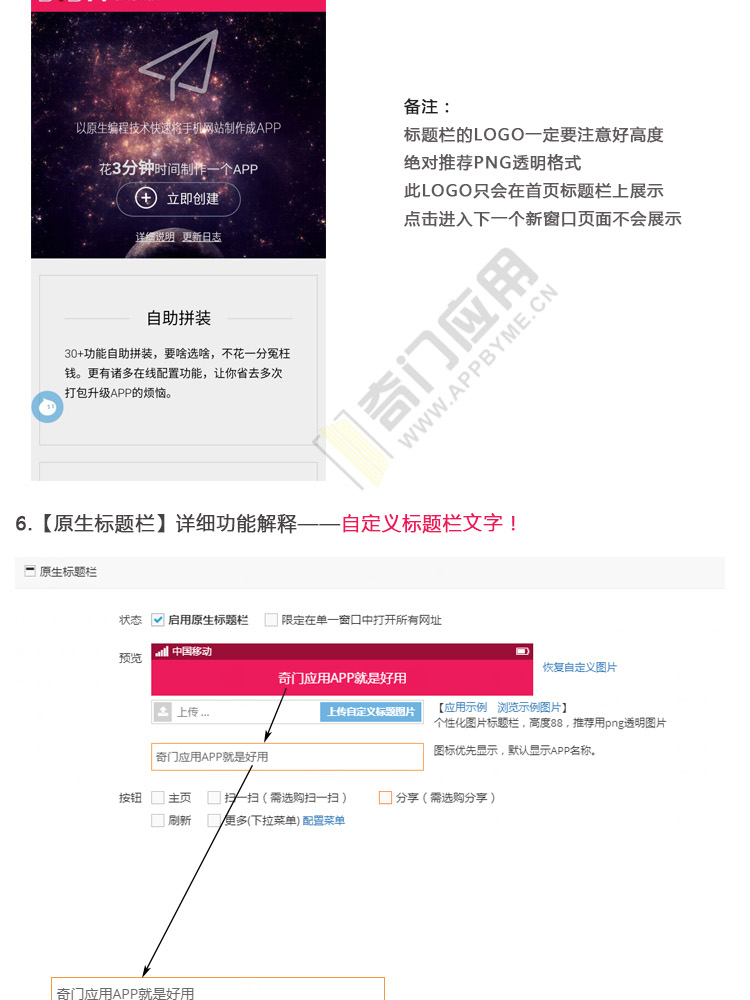This screenshot has height=1000, width=750.
Task: Open the blue floating chat bubble icon
Action: click(x=47, y=407)
